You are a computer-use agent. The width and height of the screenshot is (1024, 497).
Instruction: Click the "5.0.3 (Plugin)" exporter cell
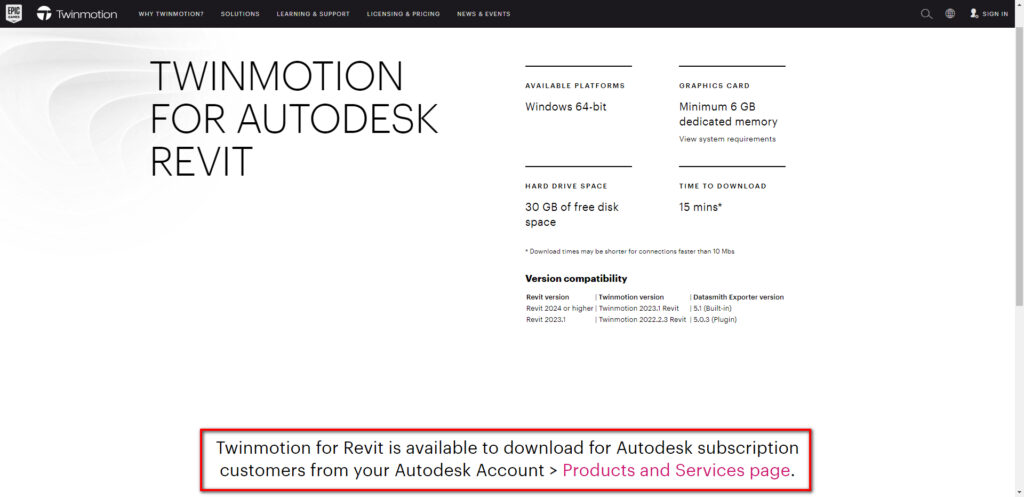point(715,319)
